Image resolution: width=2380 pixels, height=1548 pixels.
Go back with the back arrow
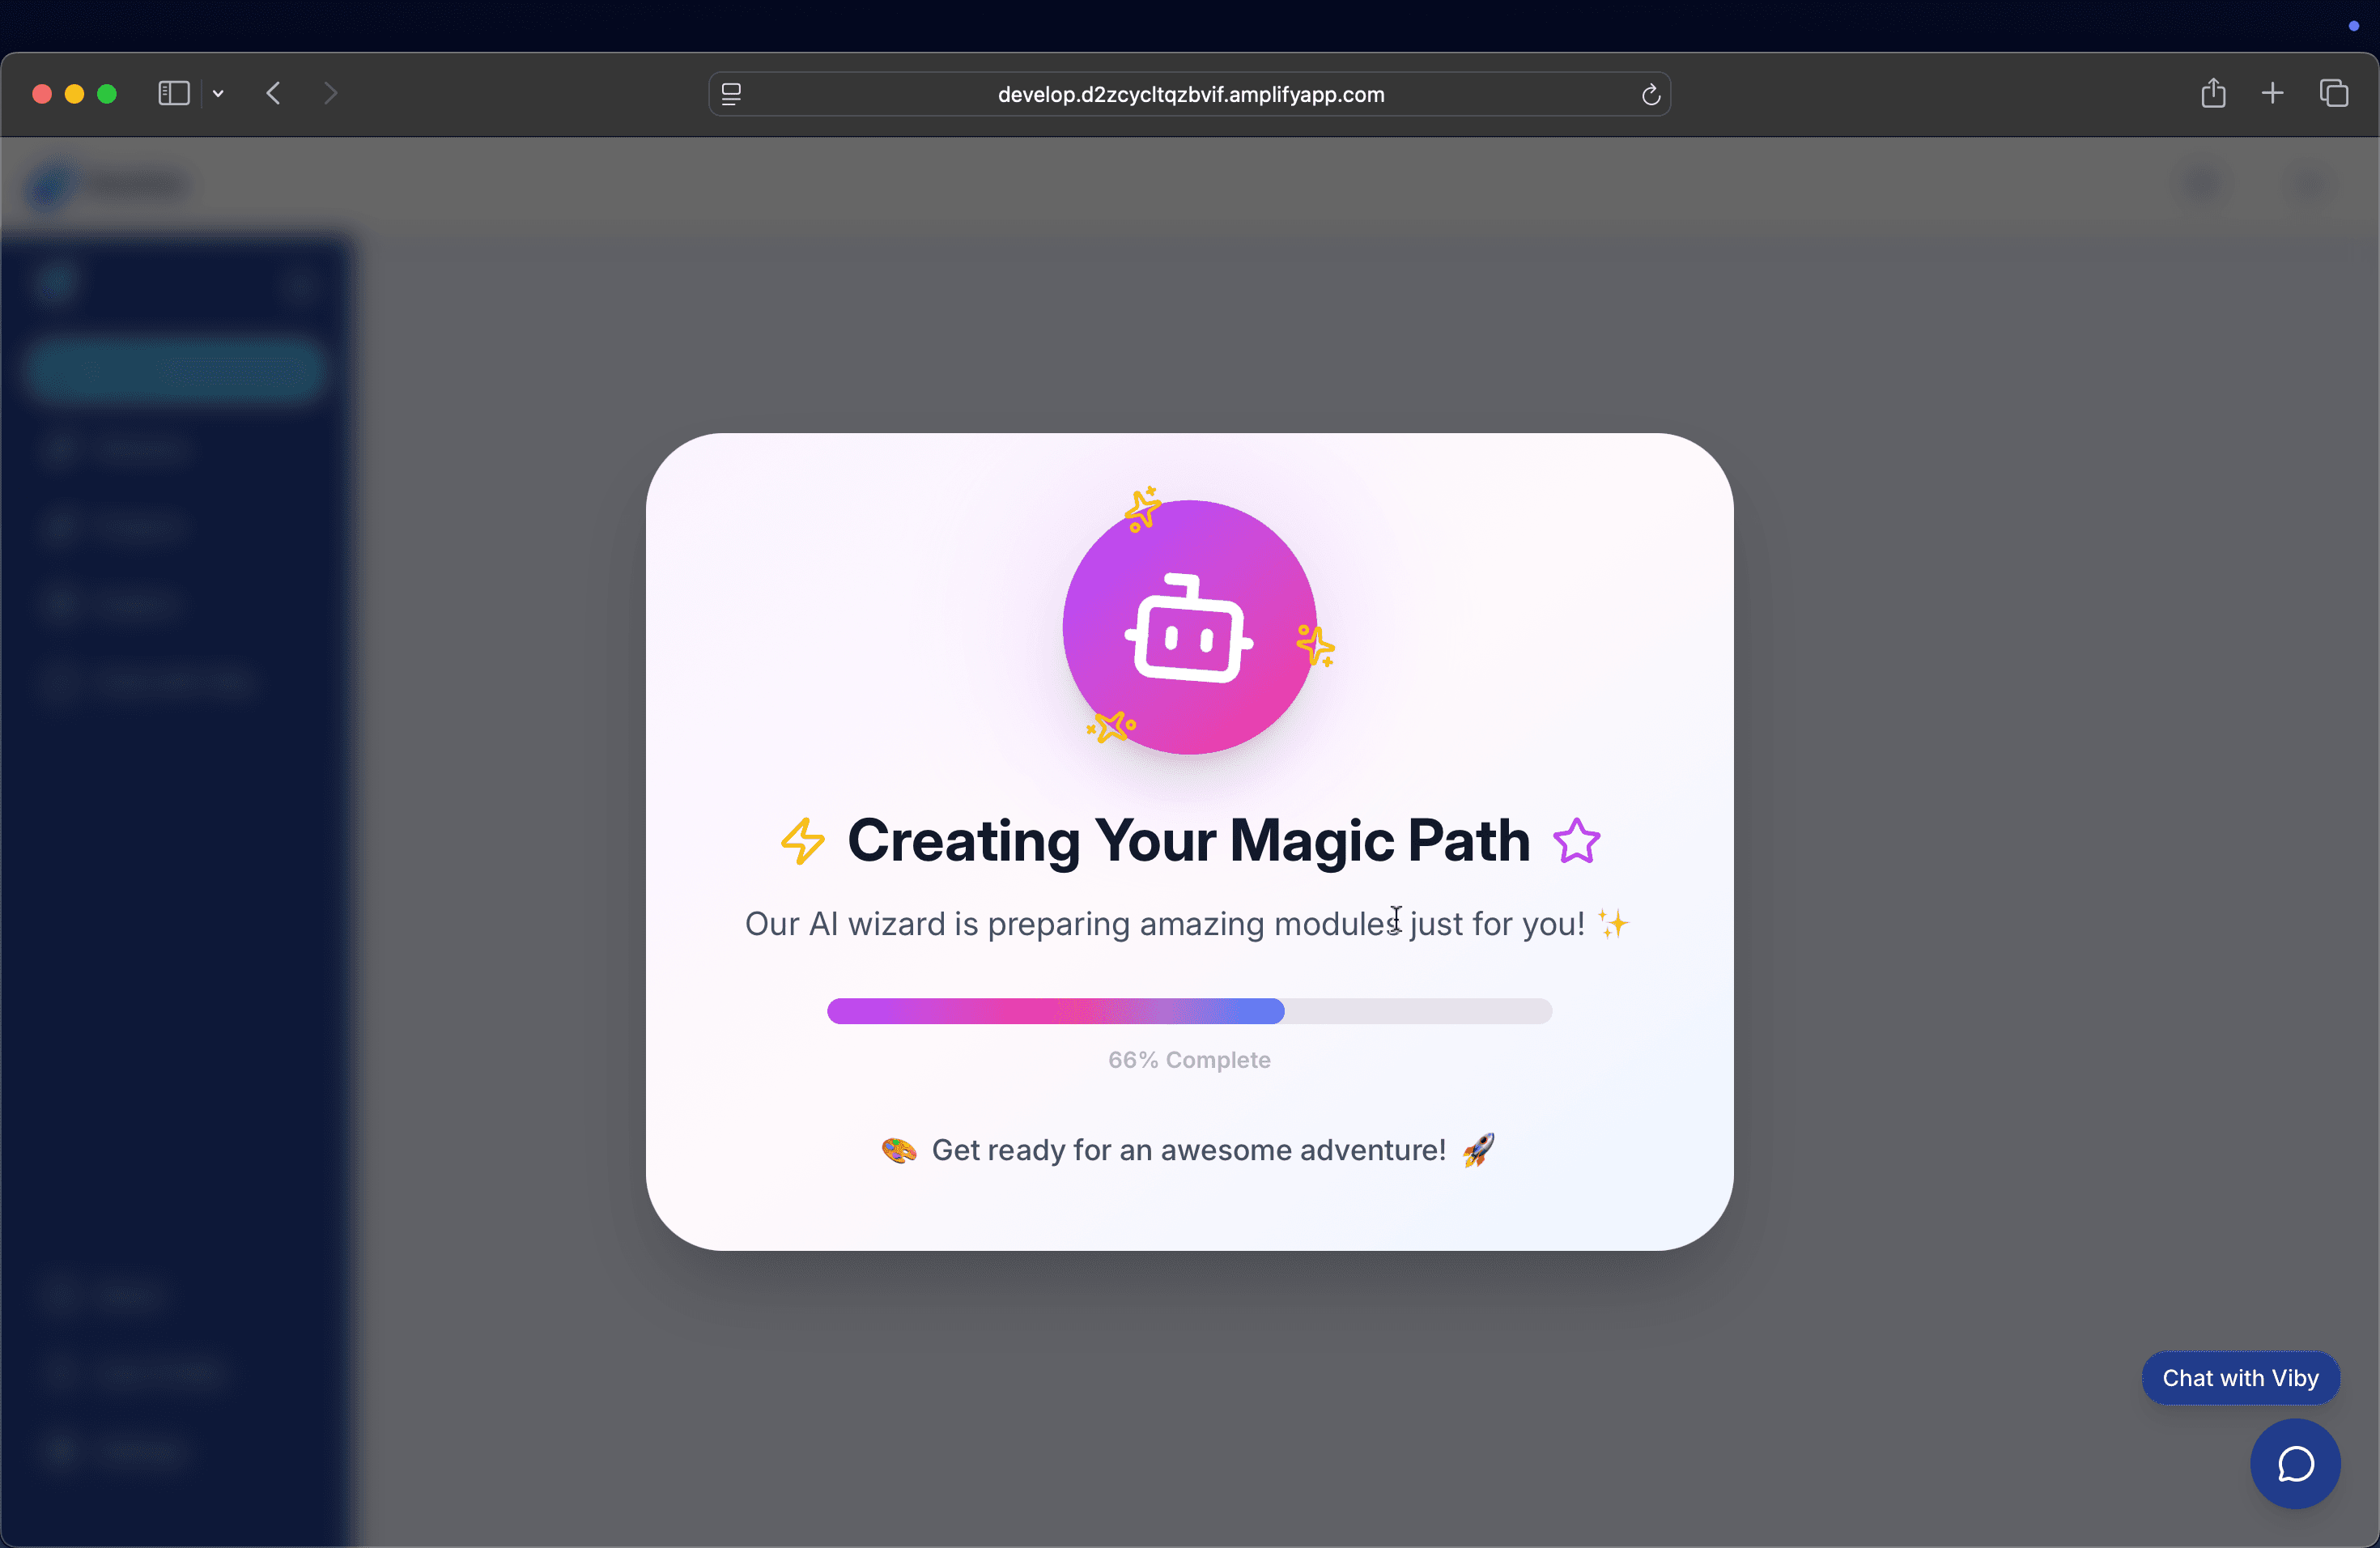pos(274,94)
